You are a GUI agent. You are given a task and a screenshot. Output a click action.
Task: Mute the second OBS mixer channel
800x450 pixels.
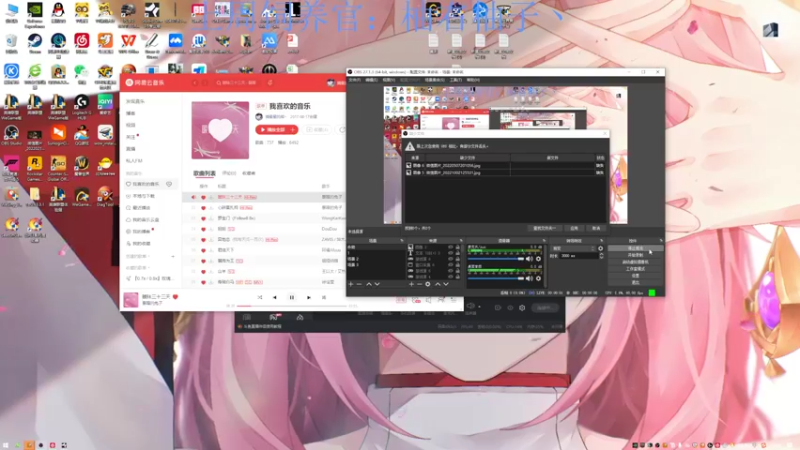pyautogui.click(x=530, y=279)
